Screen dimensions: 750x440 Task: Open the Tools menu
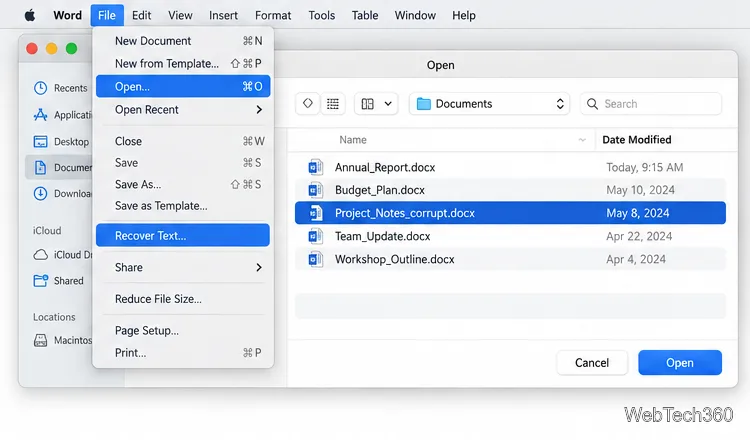point(321,15)
